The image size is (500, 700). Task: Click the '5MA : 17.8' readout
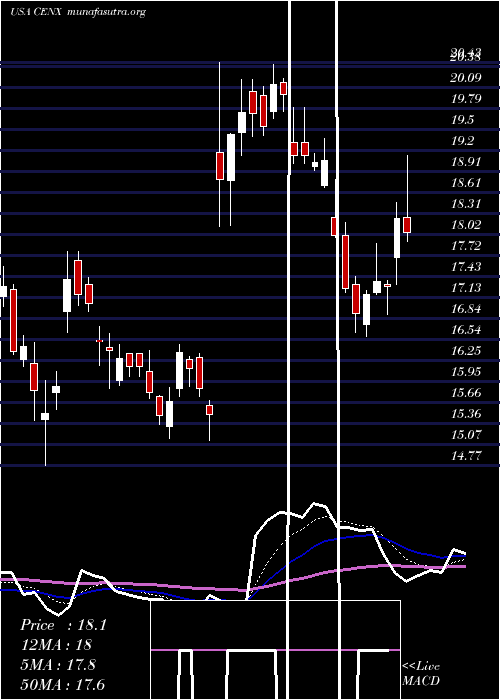click(x=58, y=665)
